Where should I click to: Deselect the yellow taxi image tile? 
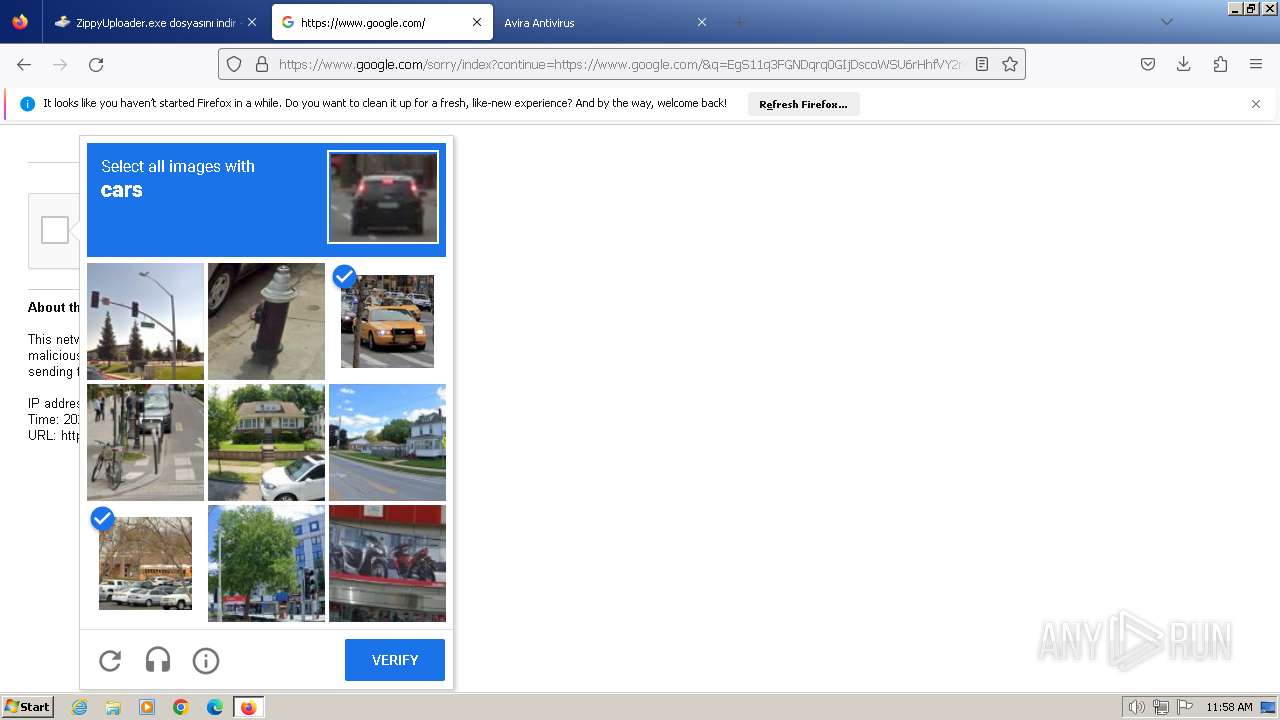pyautogui.click(x=387, y=321)
